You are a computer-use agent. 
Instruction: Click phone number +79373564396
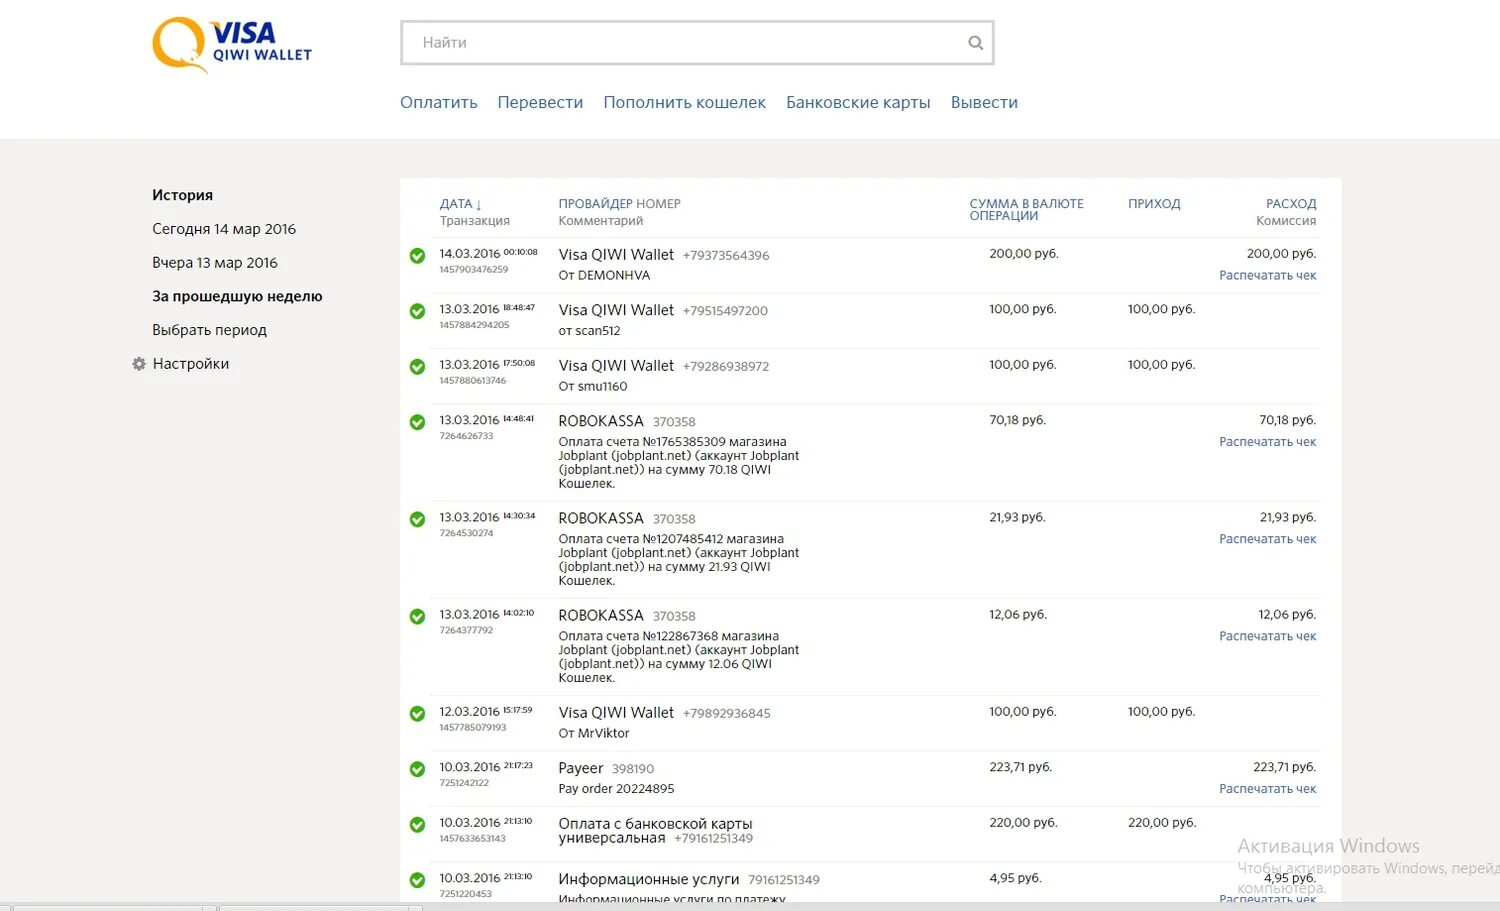click(726, 256)
